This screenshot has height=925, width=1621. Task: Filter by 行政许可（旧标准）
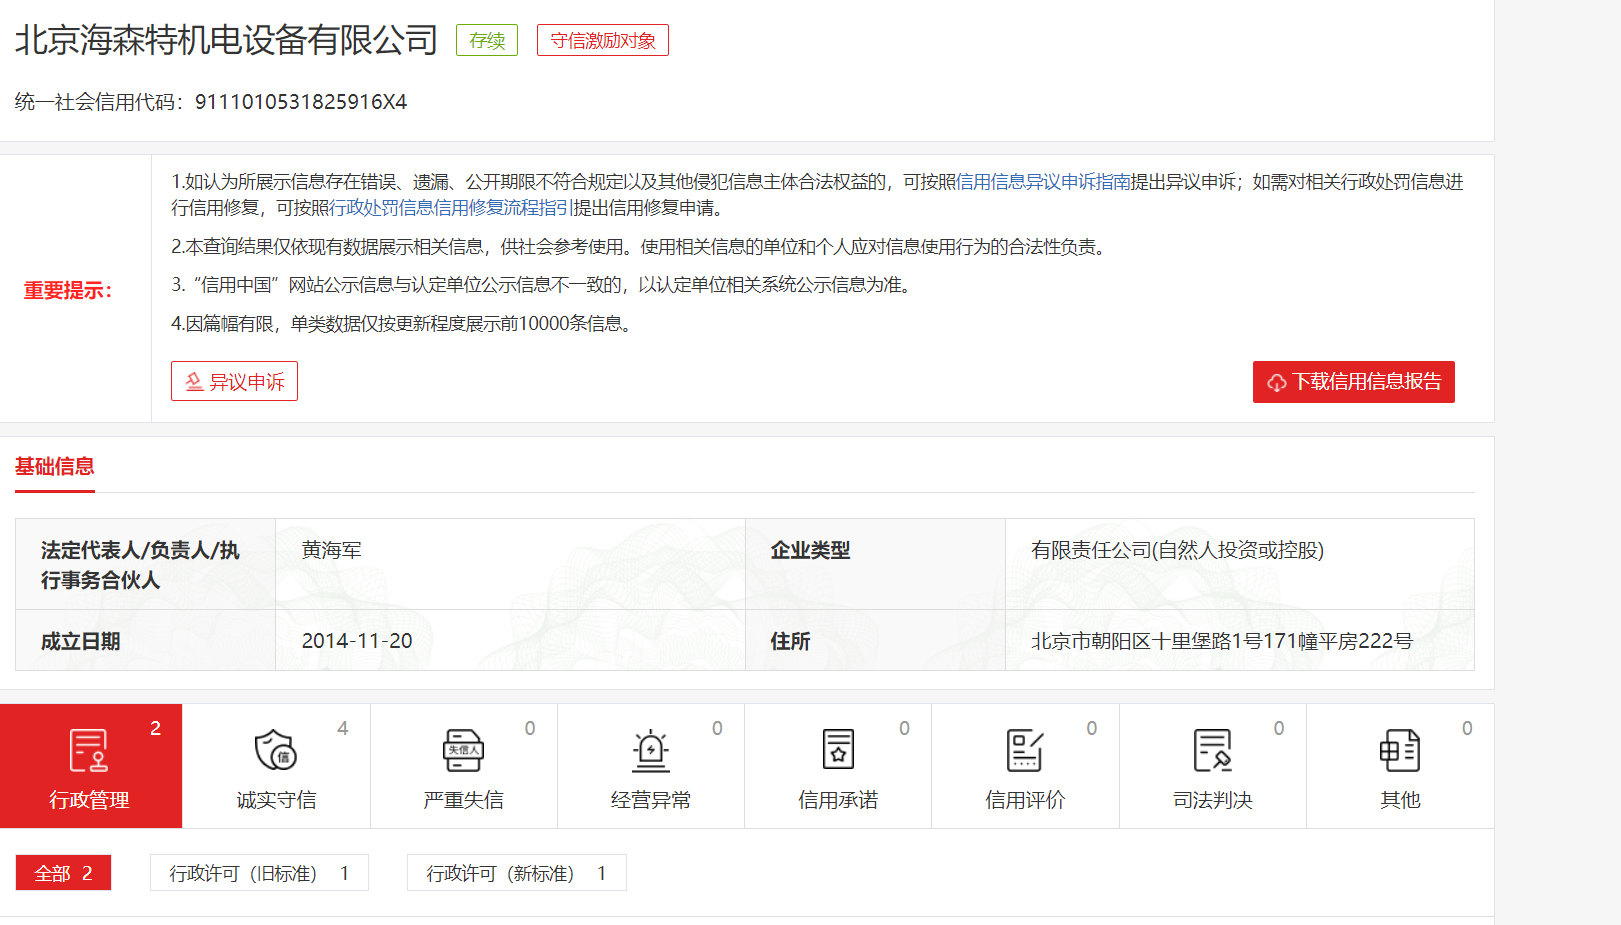pos(259,873)
